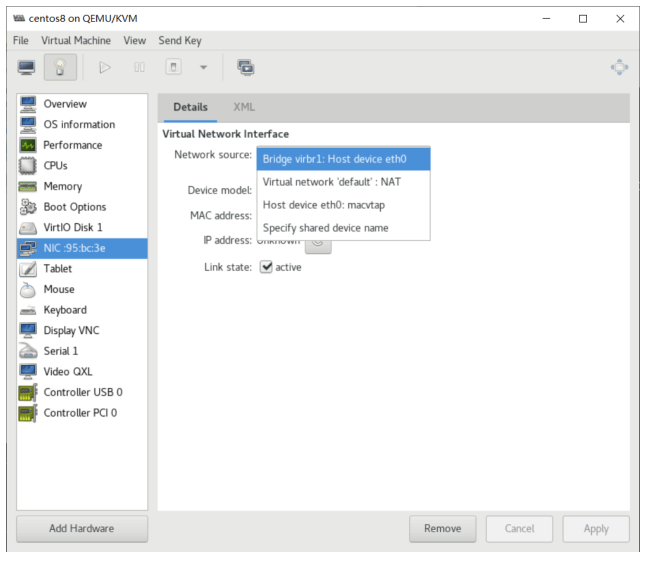Click the lightbulb hardware details icon
Viewport: 648px width, 561px height.
coord(60,67)
